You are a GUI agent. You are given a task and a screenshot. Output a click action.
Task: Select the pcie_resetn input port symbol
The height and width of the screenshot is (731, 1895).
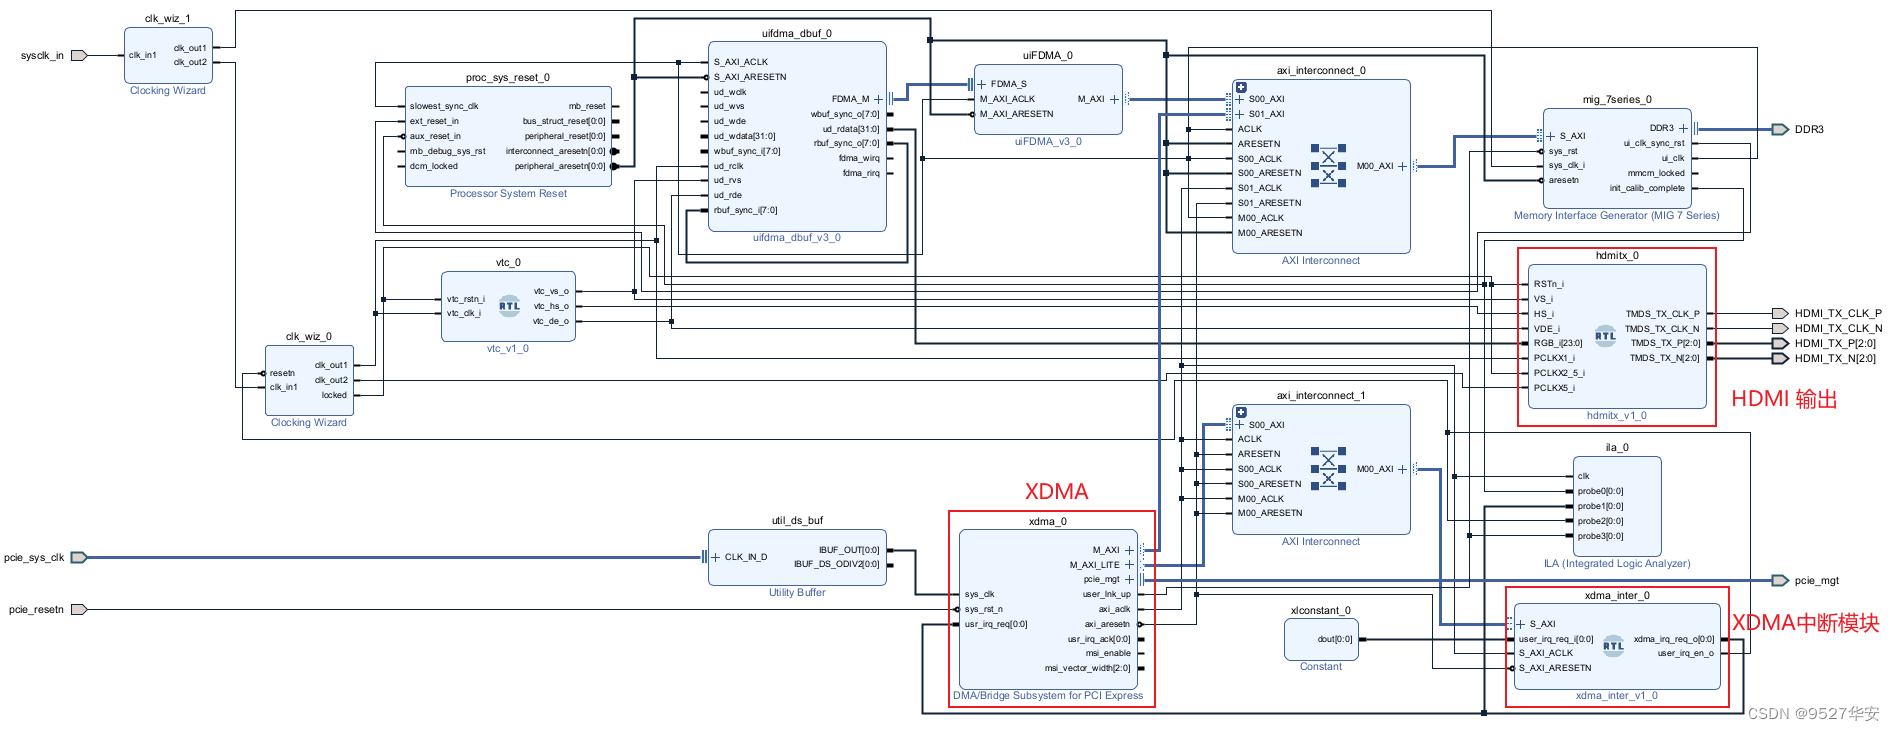click(79, 609)
